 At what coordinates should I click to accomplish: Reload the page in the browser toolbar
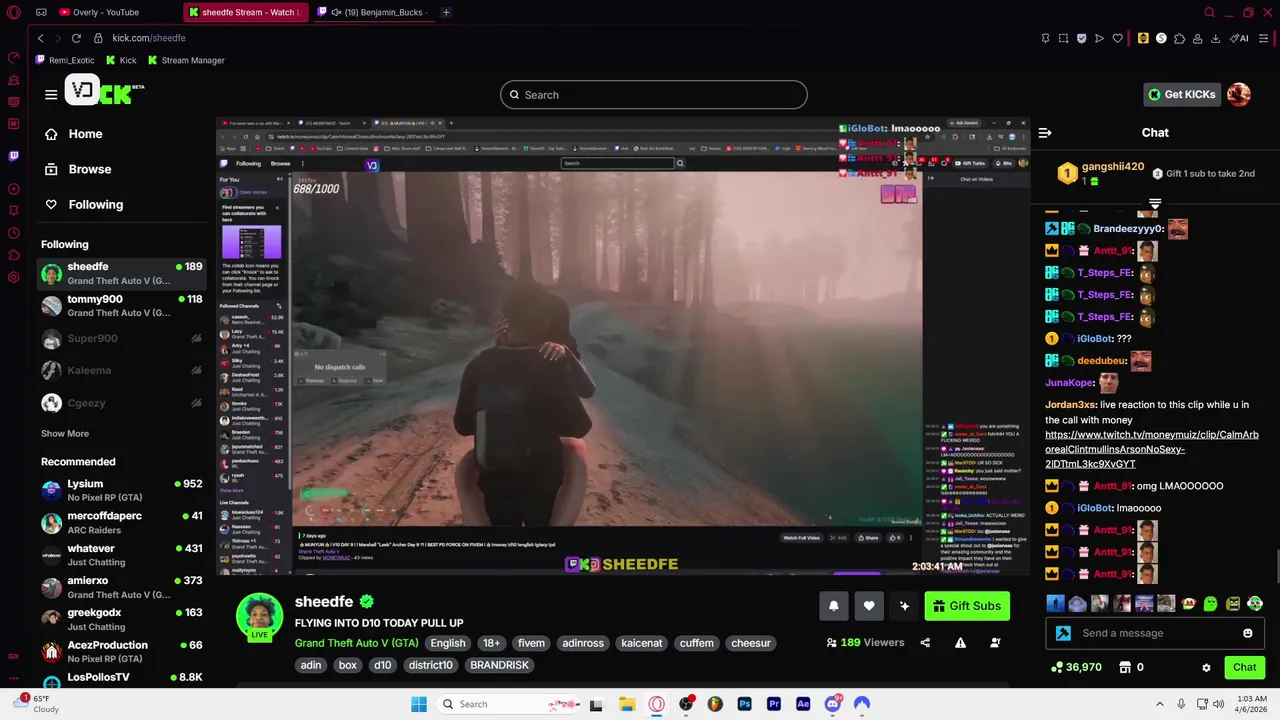(x=76, y=38)
